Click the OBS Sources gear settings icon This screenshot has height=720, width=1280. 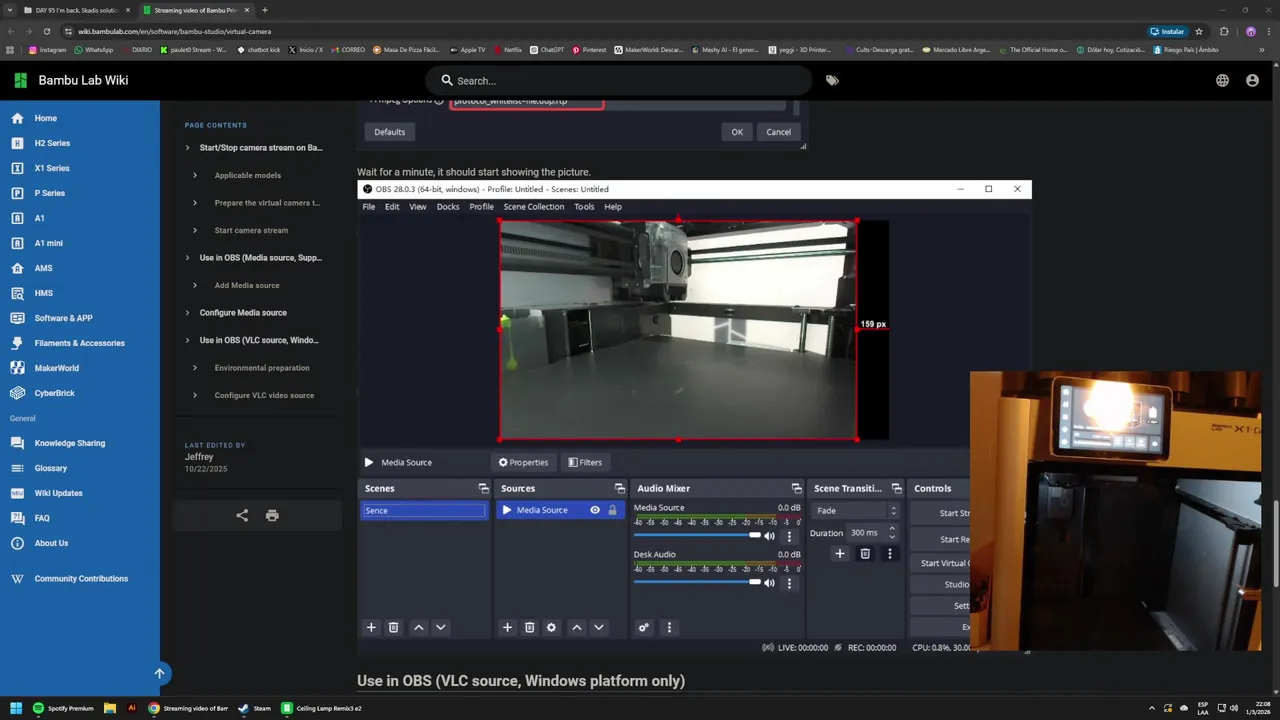point(551,627)
